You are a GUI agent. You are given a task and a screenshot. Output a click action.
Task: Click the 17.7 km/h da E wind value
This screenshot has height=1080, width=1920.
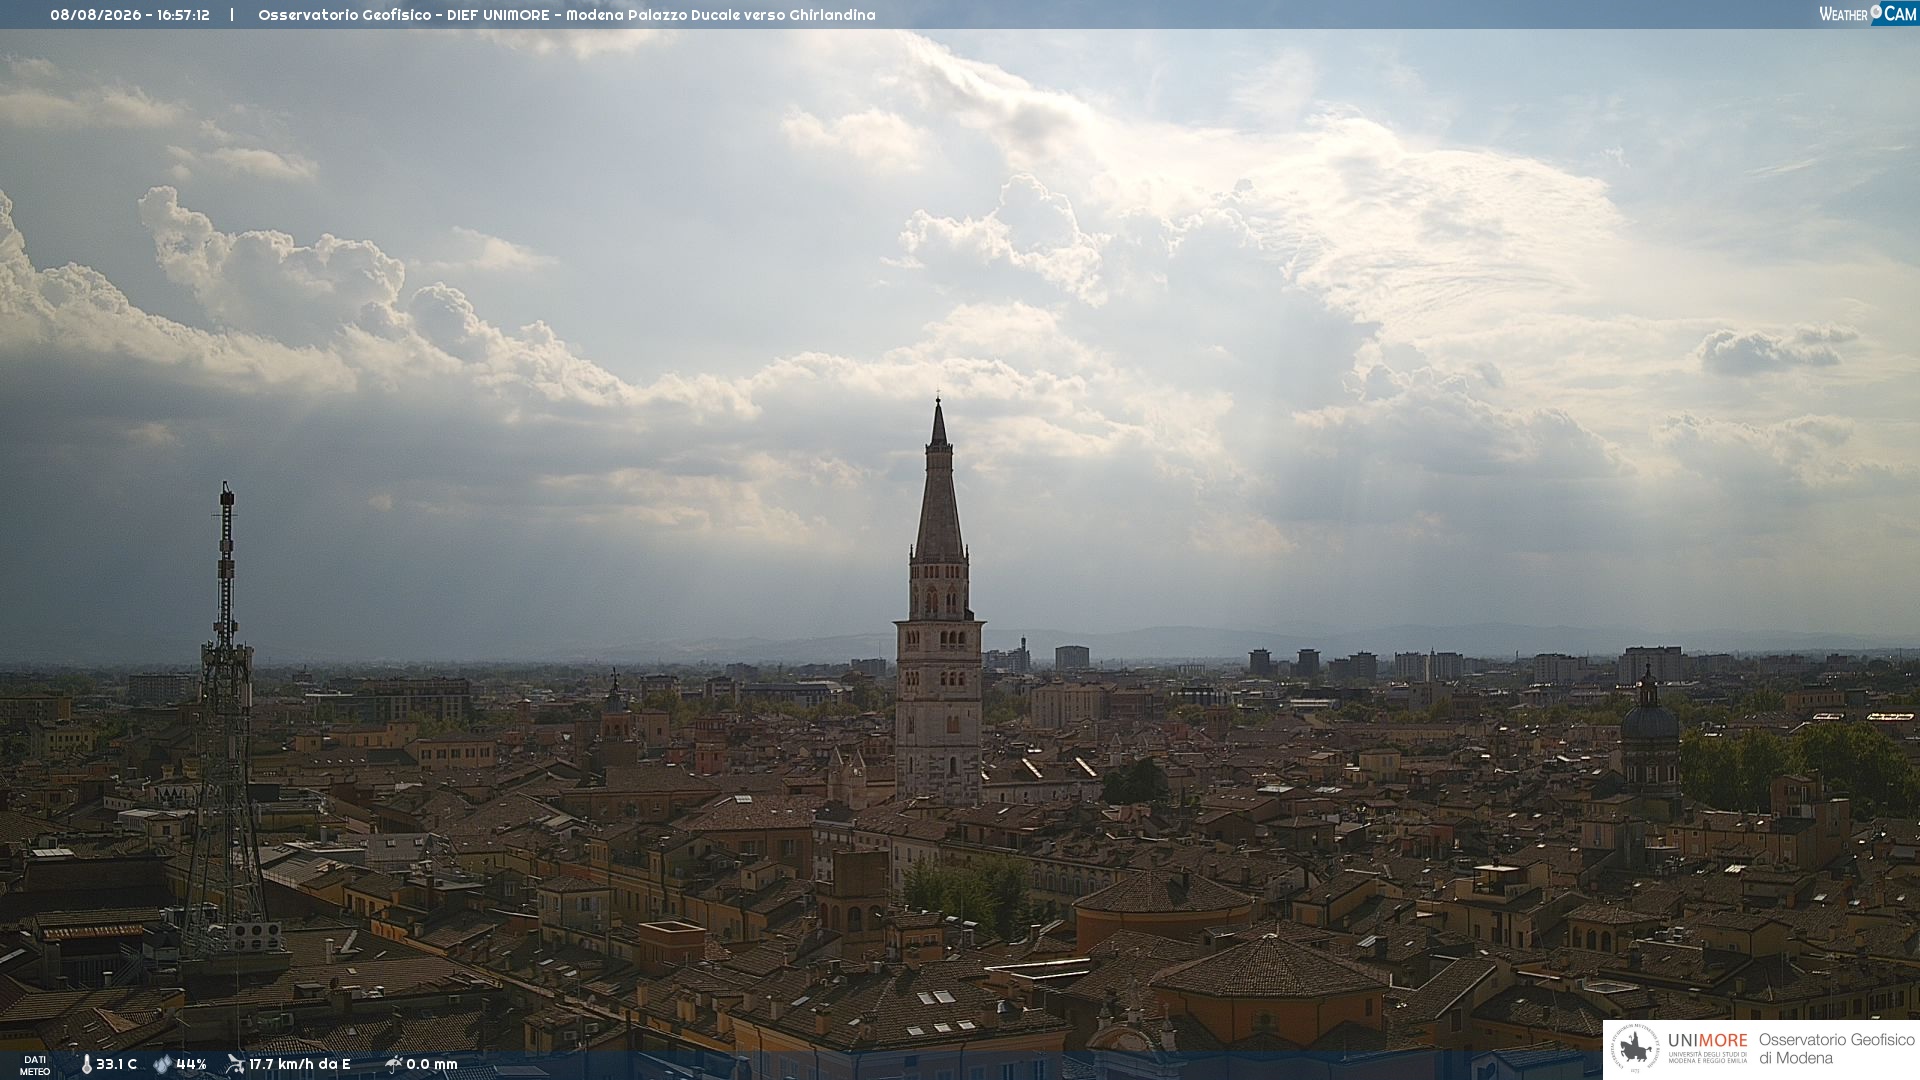pyautogui.click(x=300, y=1064)
